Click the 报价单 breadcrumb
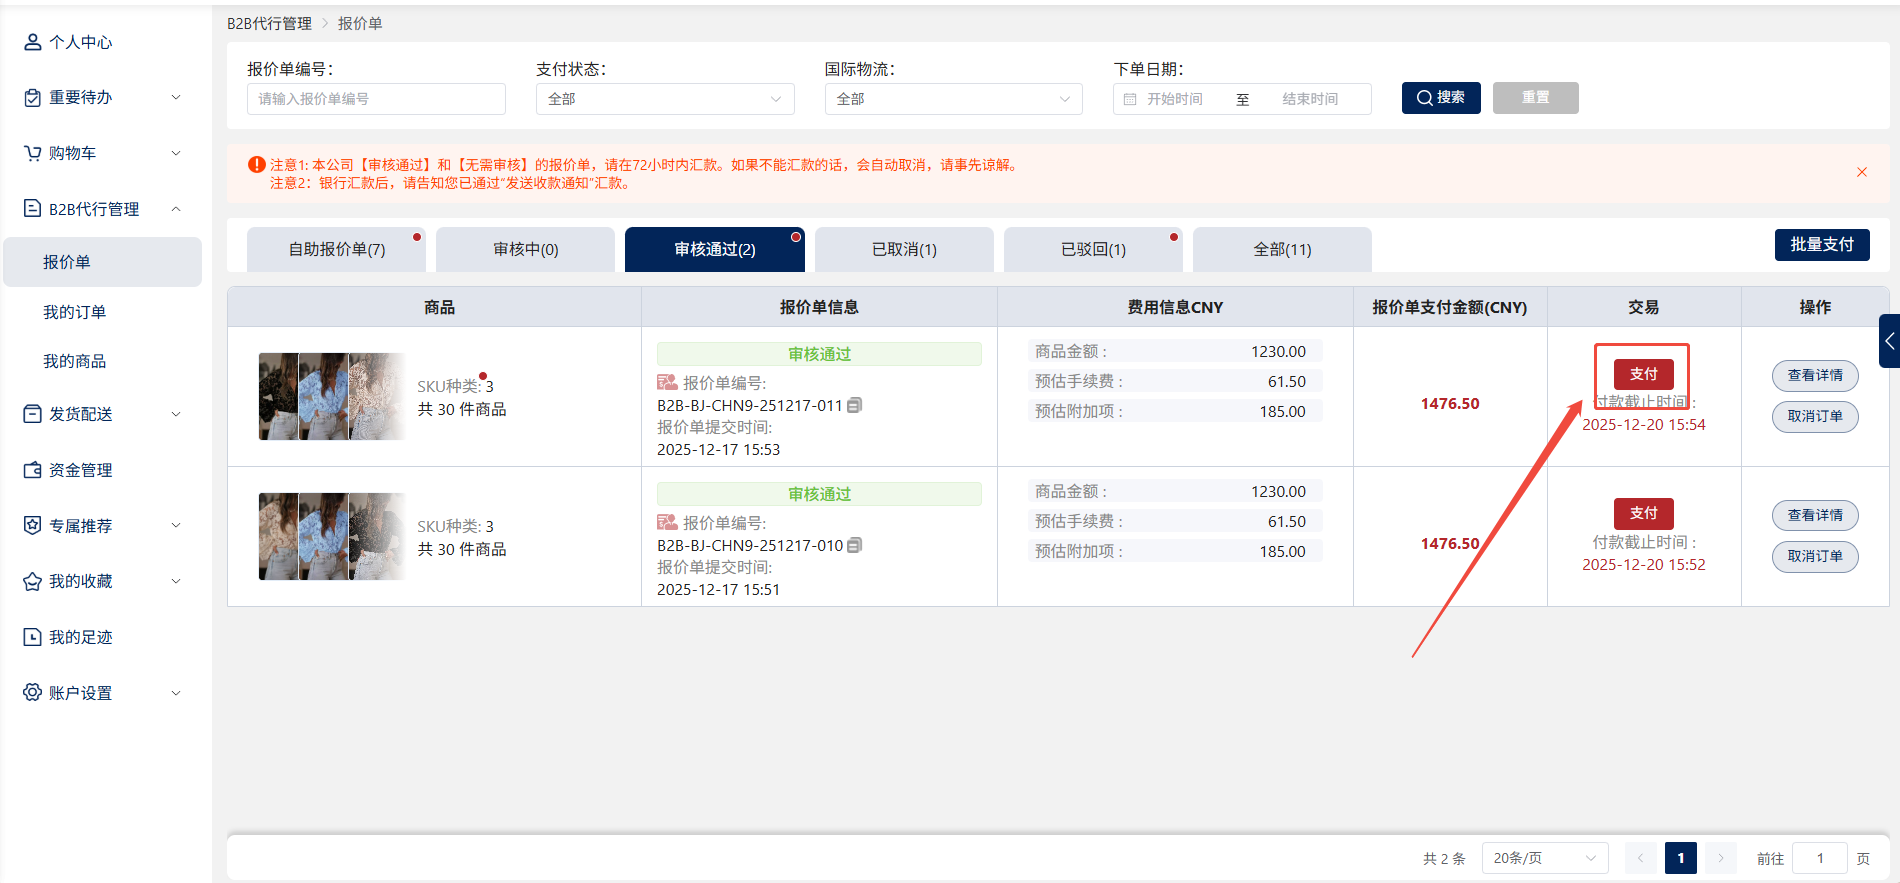 pos(360,23)
